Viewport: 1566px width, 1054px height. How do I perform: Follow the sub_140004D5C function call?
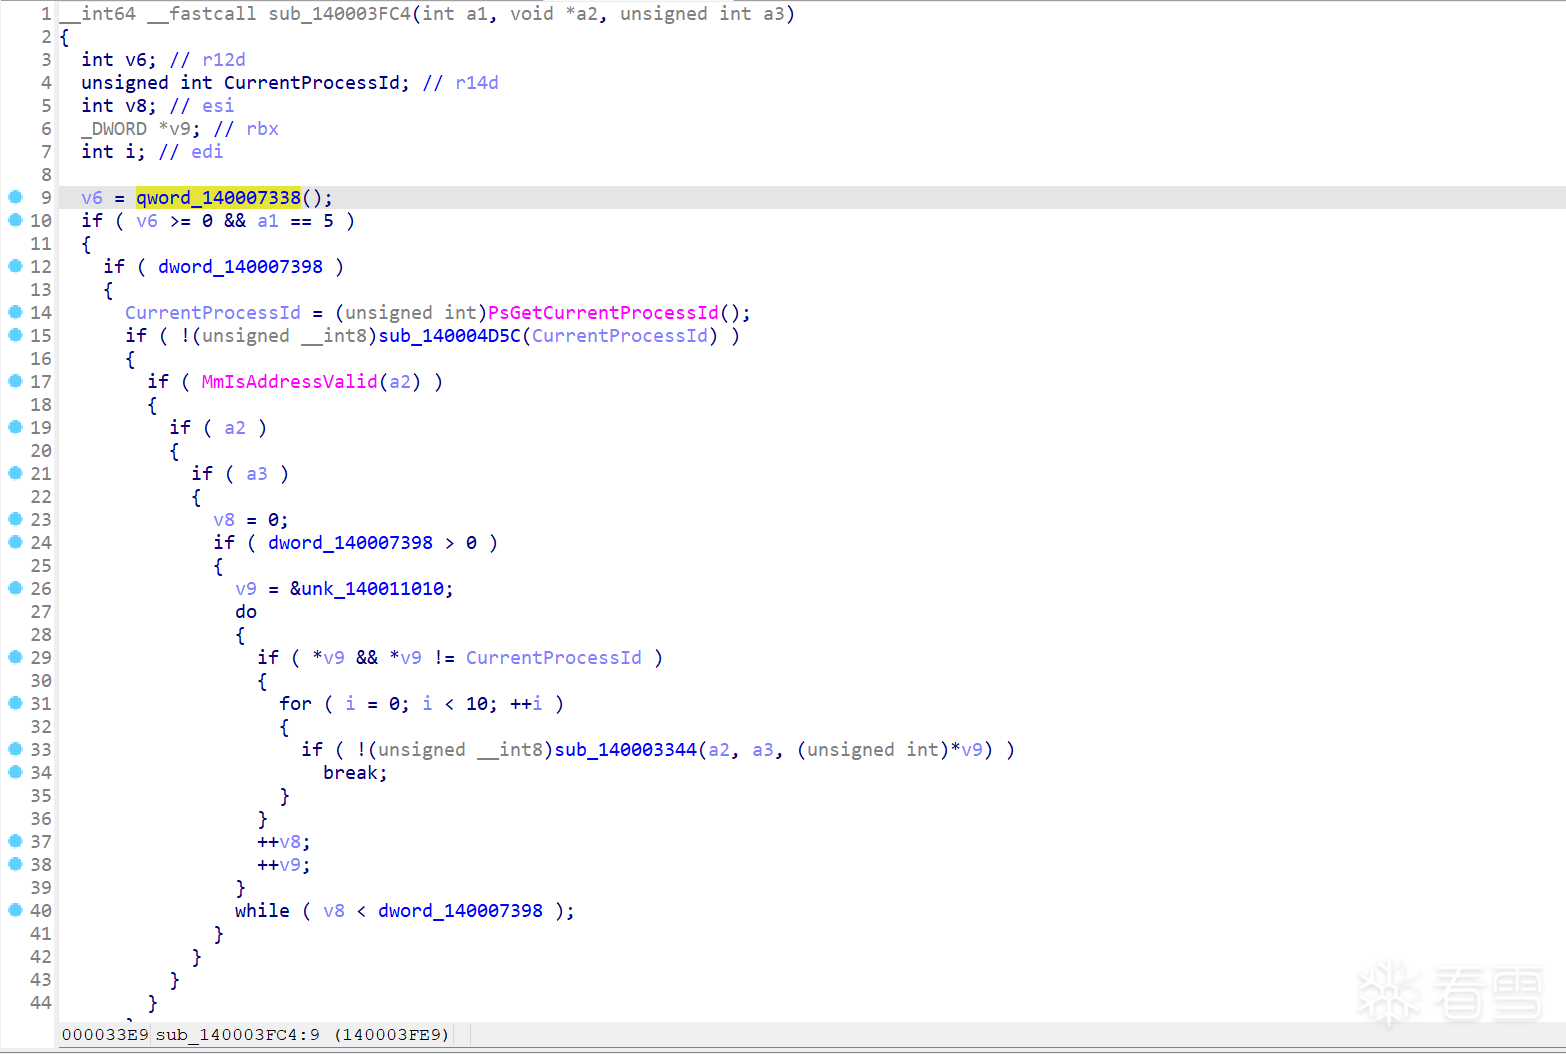click(449, 336)
